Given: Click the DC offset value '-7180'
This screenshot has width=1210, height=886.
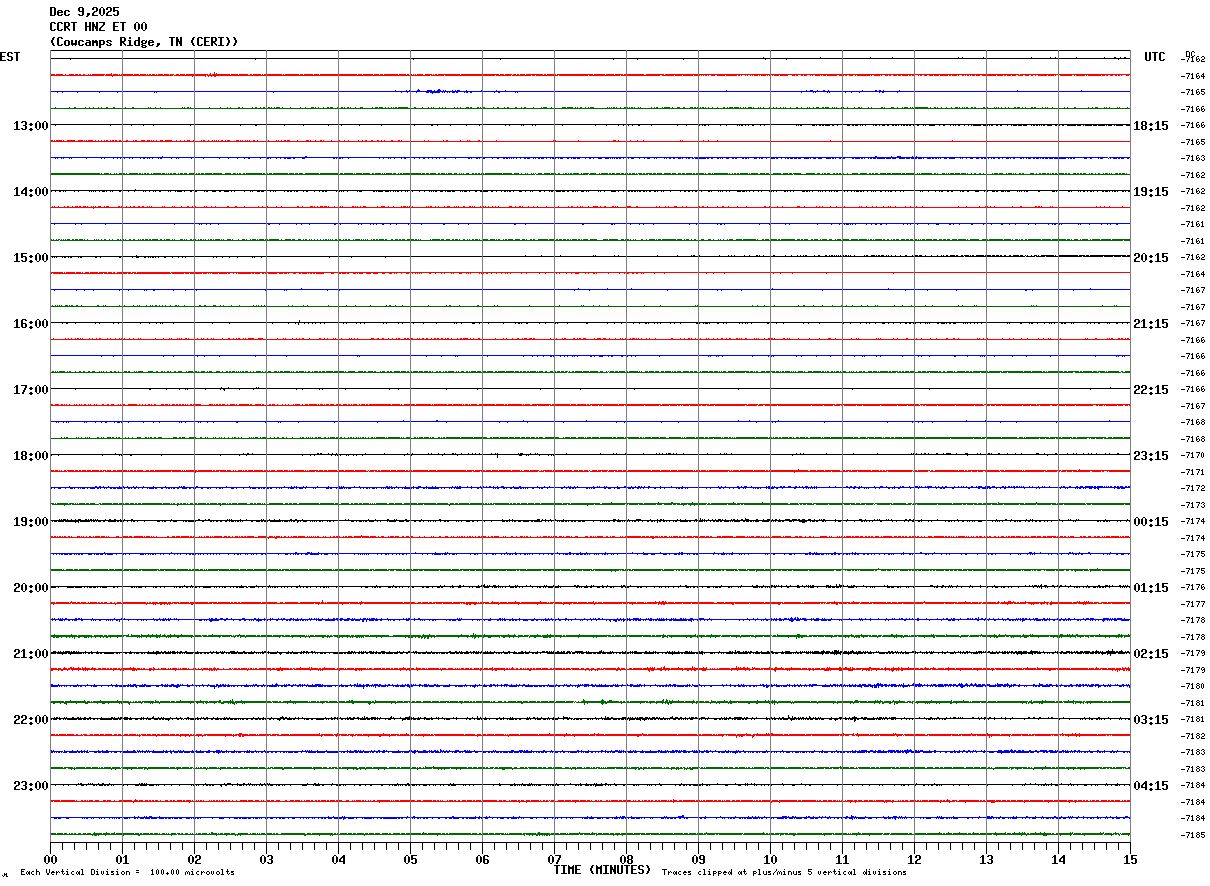Looking at the screenshot, I should 1193,686.
